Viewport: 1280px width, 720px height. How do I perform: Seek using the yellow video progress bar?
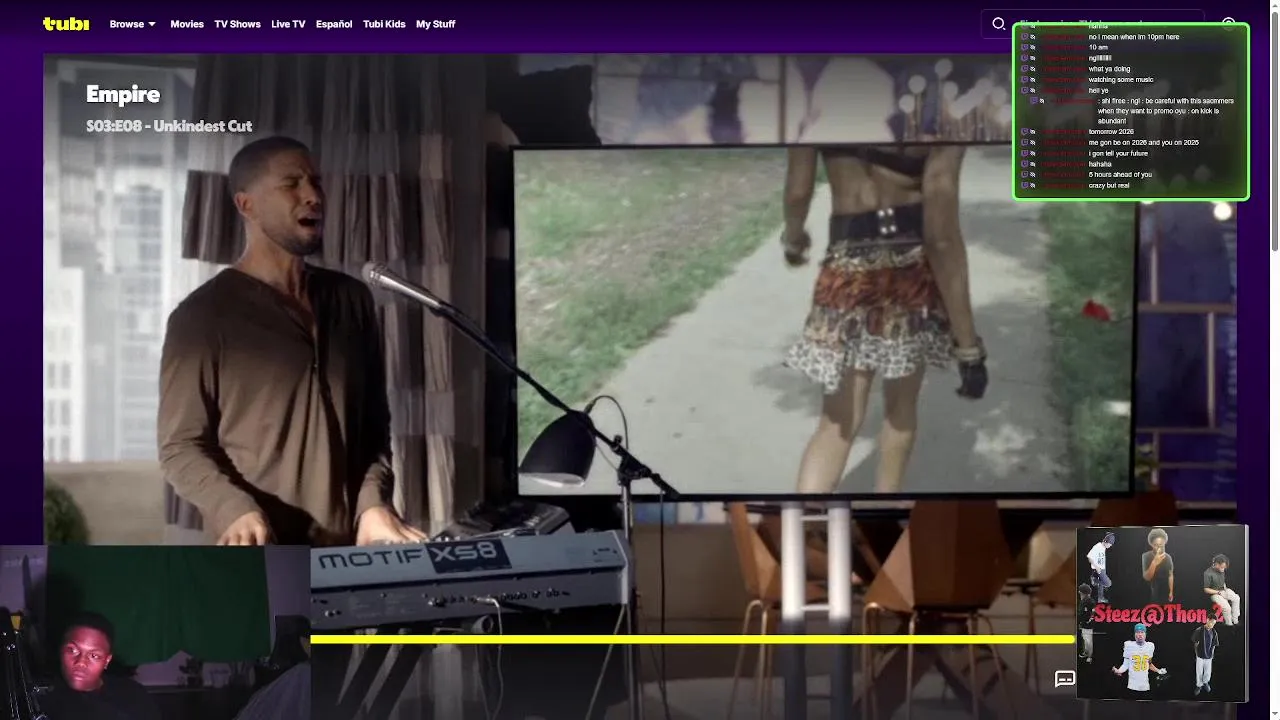tap(693, 639)
